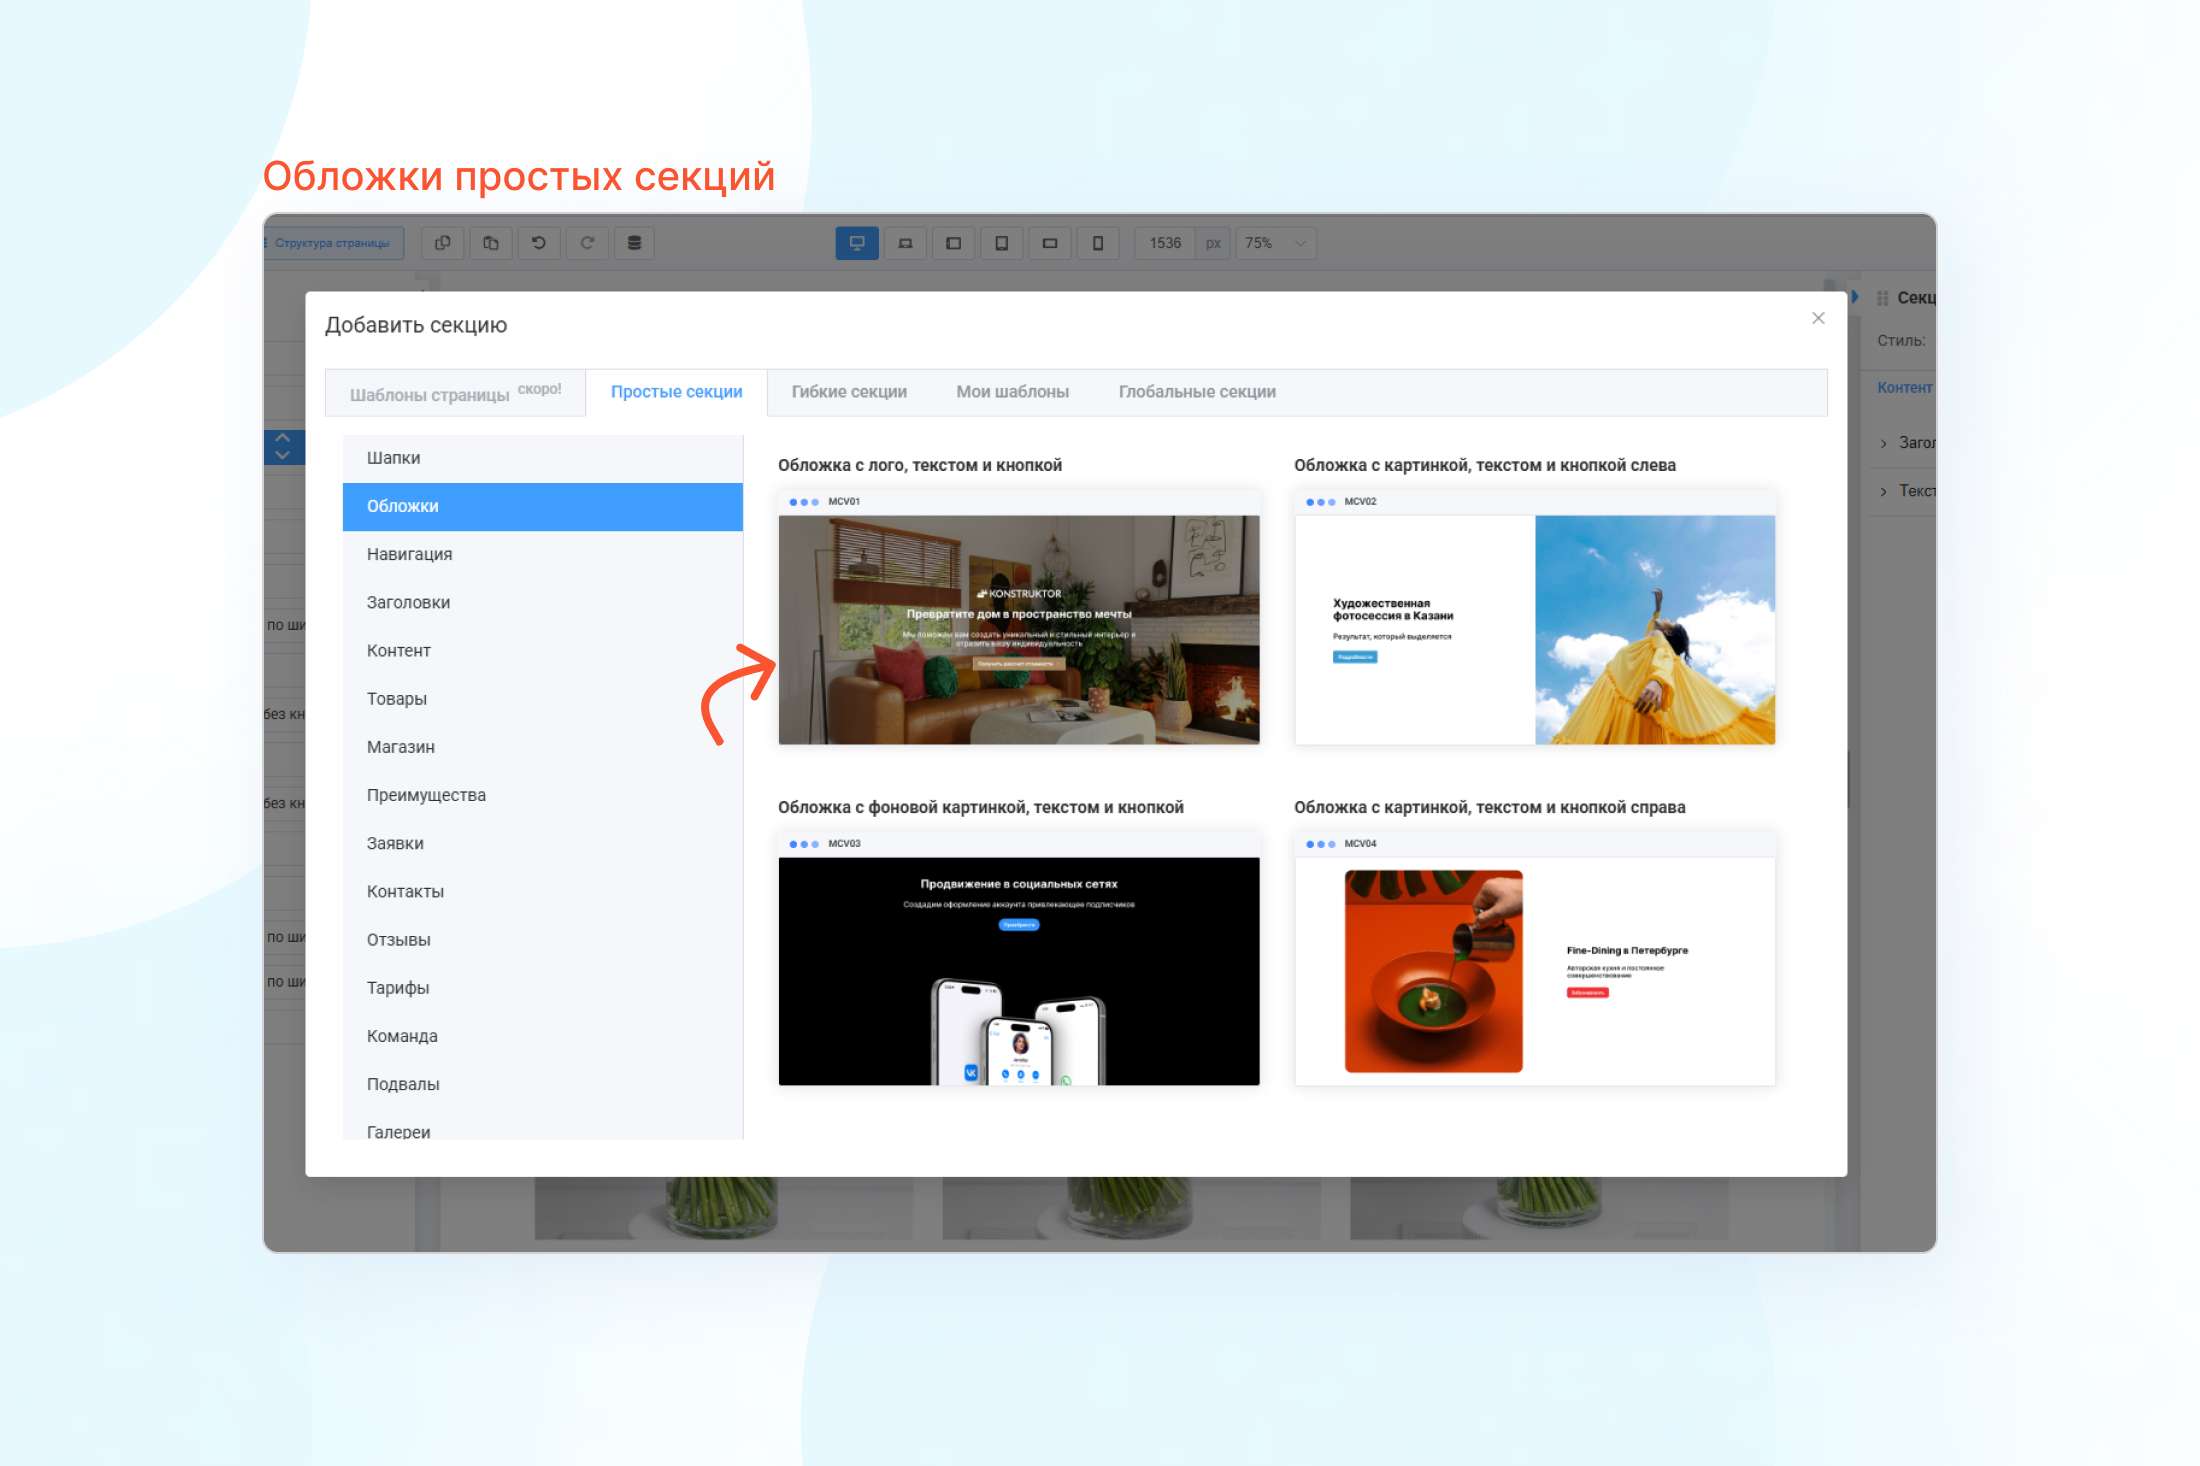Viewport: 2200px width, 1466px height.
Task: Click title Обложка с картинкой, текстом и кнопкой справа
Action: click(1490, 807)
